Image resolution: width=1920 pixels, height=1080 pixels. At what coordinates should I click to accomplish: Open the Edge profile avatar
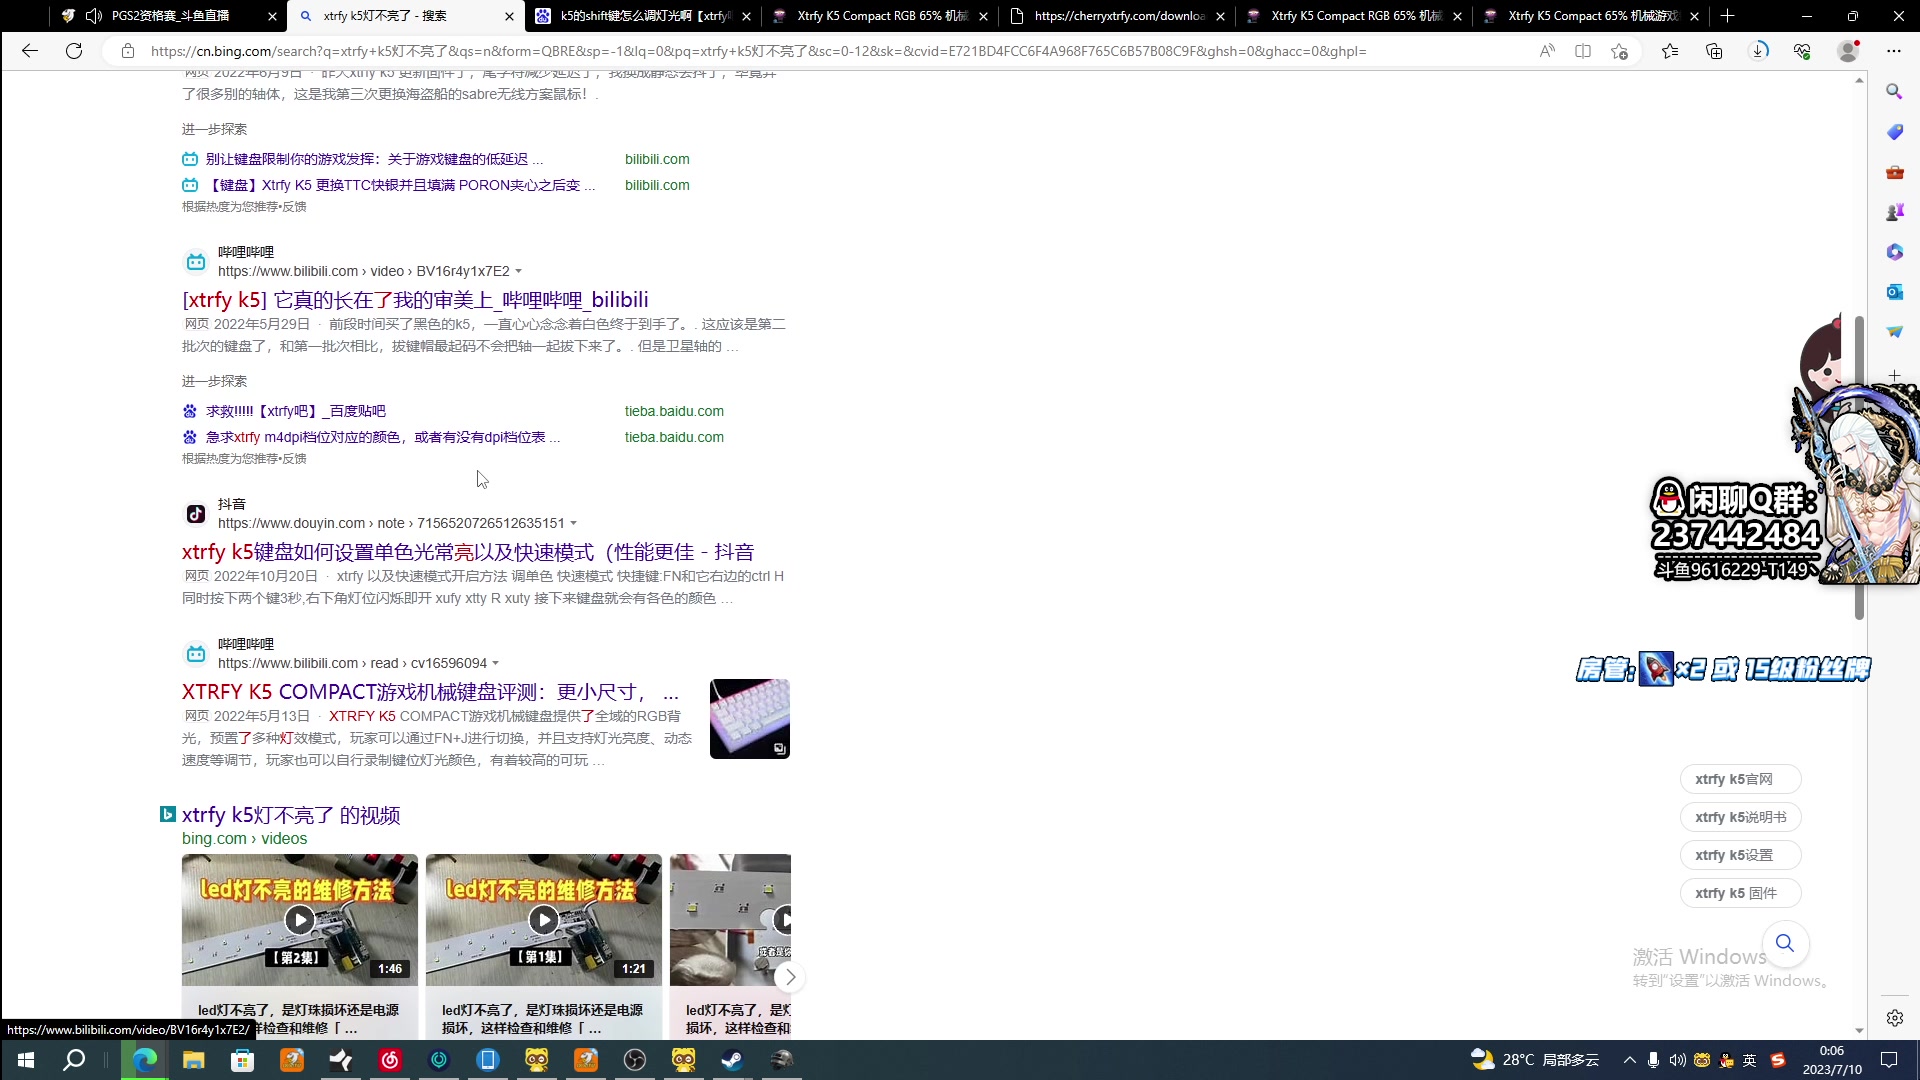tap(1849, 51)
